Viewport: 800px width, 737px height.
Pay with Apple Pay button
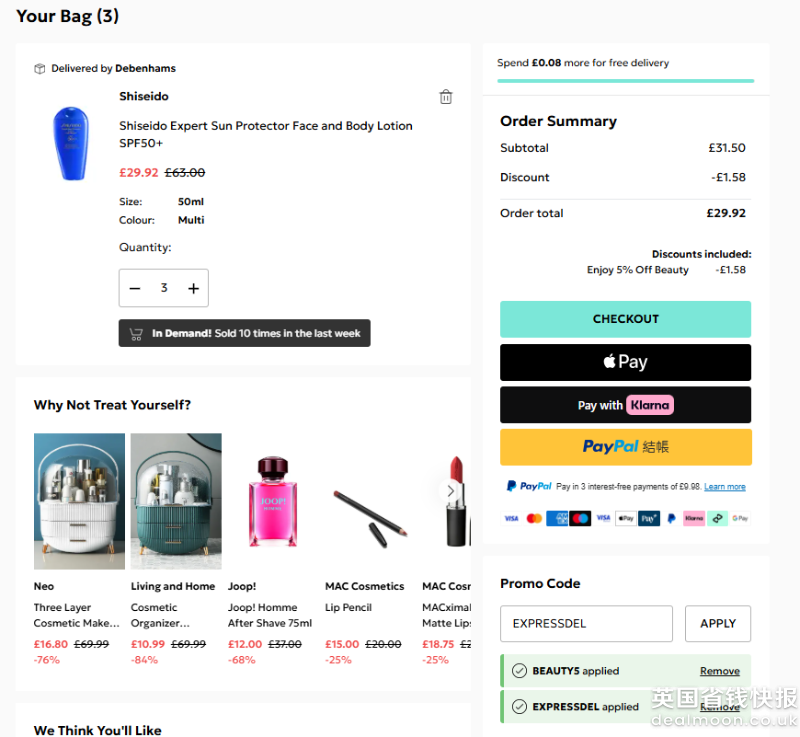pyautogui.click(x=625, y=362)
